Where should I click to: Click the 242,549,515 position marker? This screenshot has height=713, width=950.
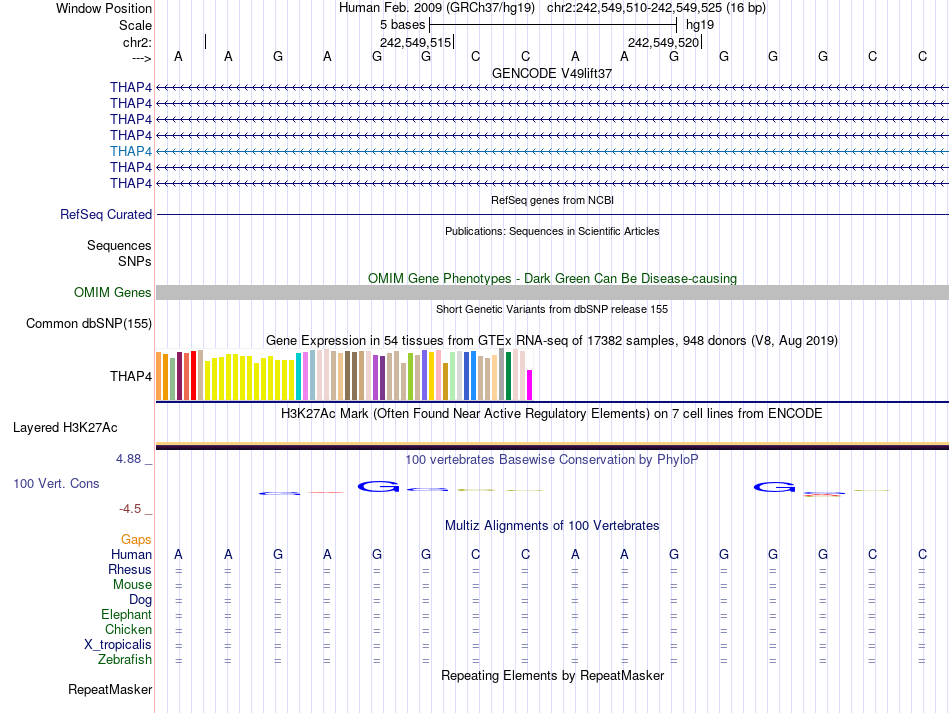coord(416,42)
